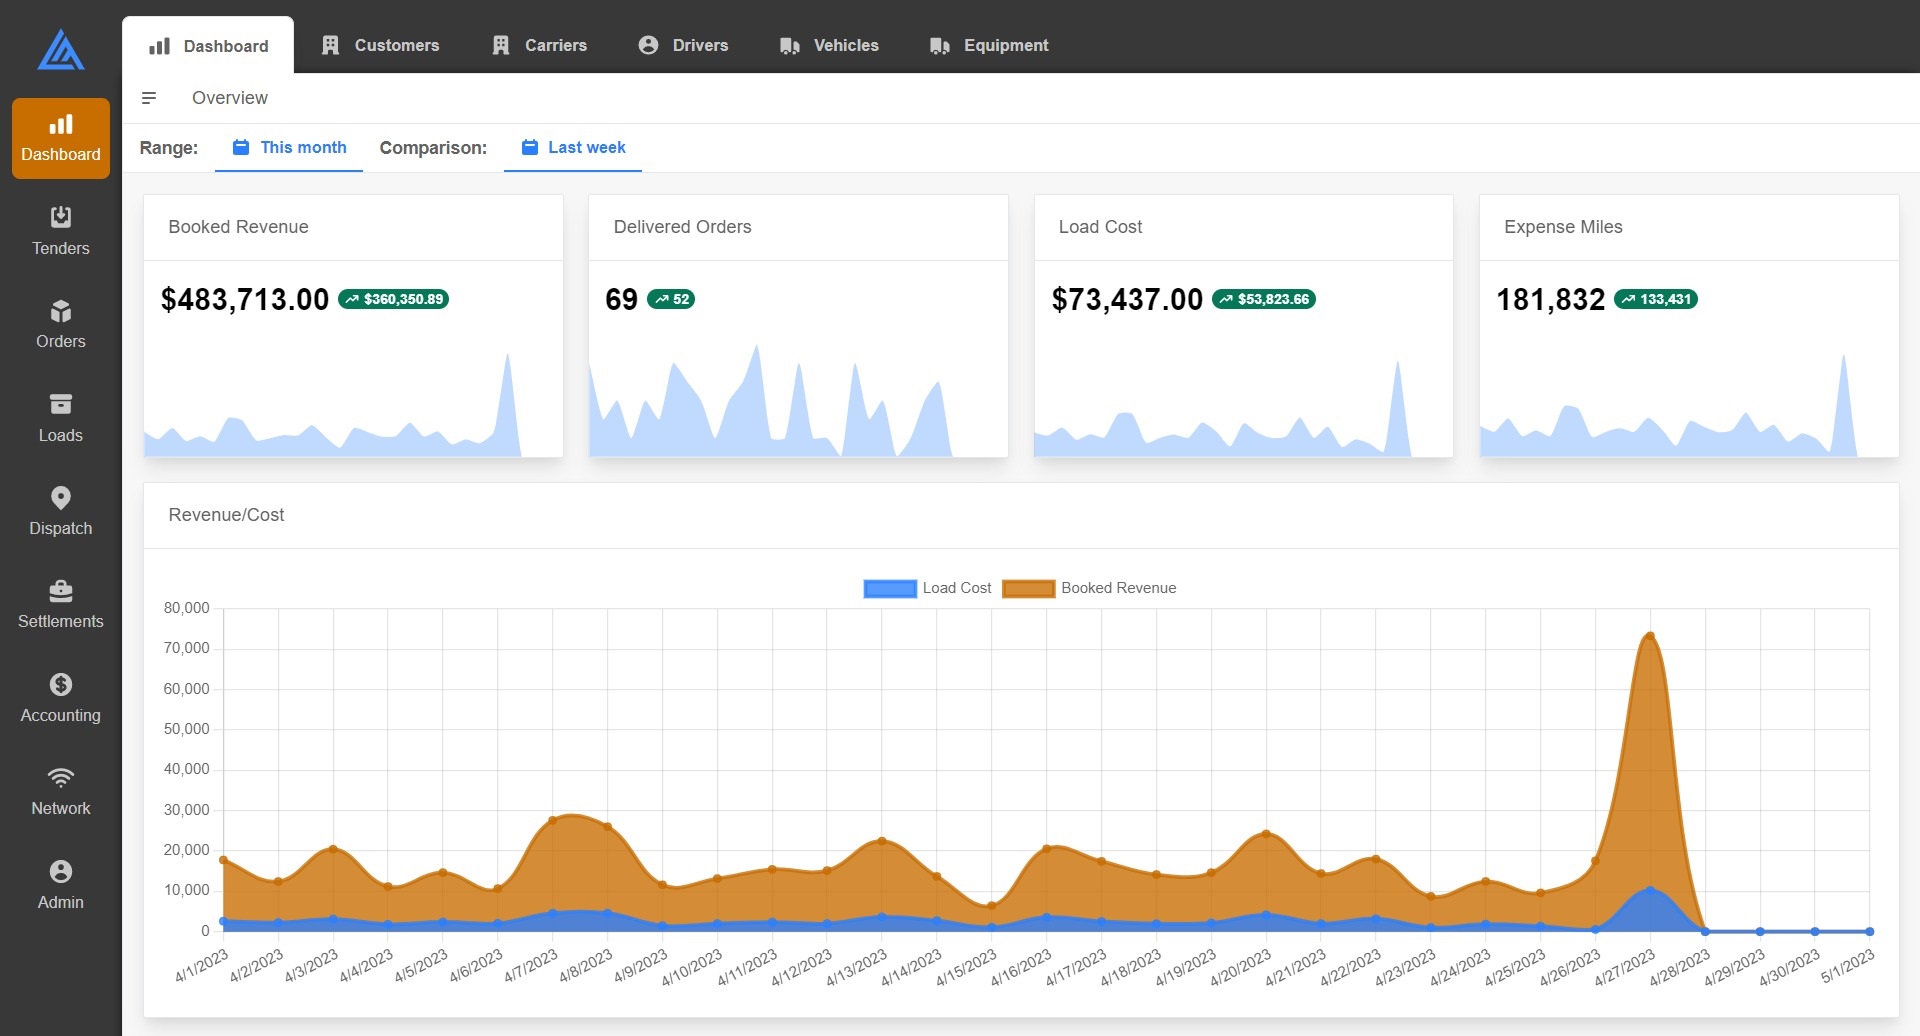Viewport: 1920px width, 1036px height.
Task: Click the trend arrow in Load Cost badge
Action: click(1226, 299)
